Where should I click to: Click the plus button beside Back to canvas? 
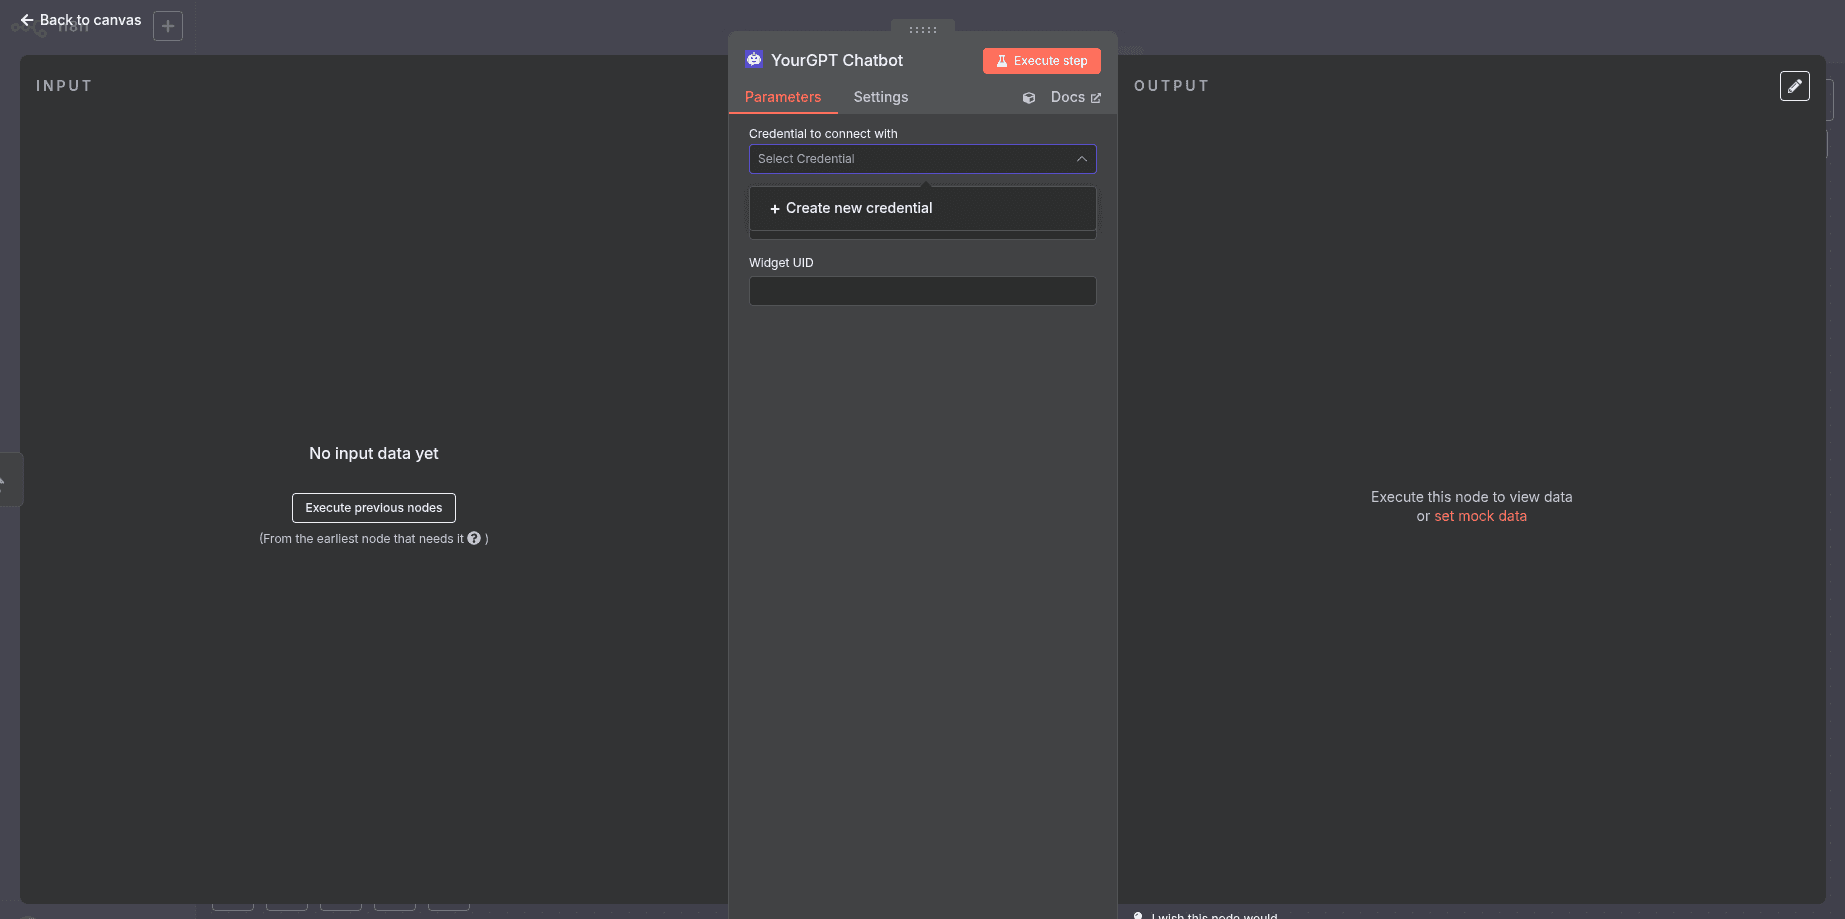coord(168,26)
